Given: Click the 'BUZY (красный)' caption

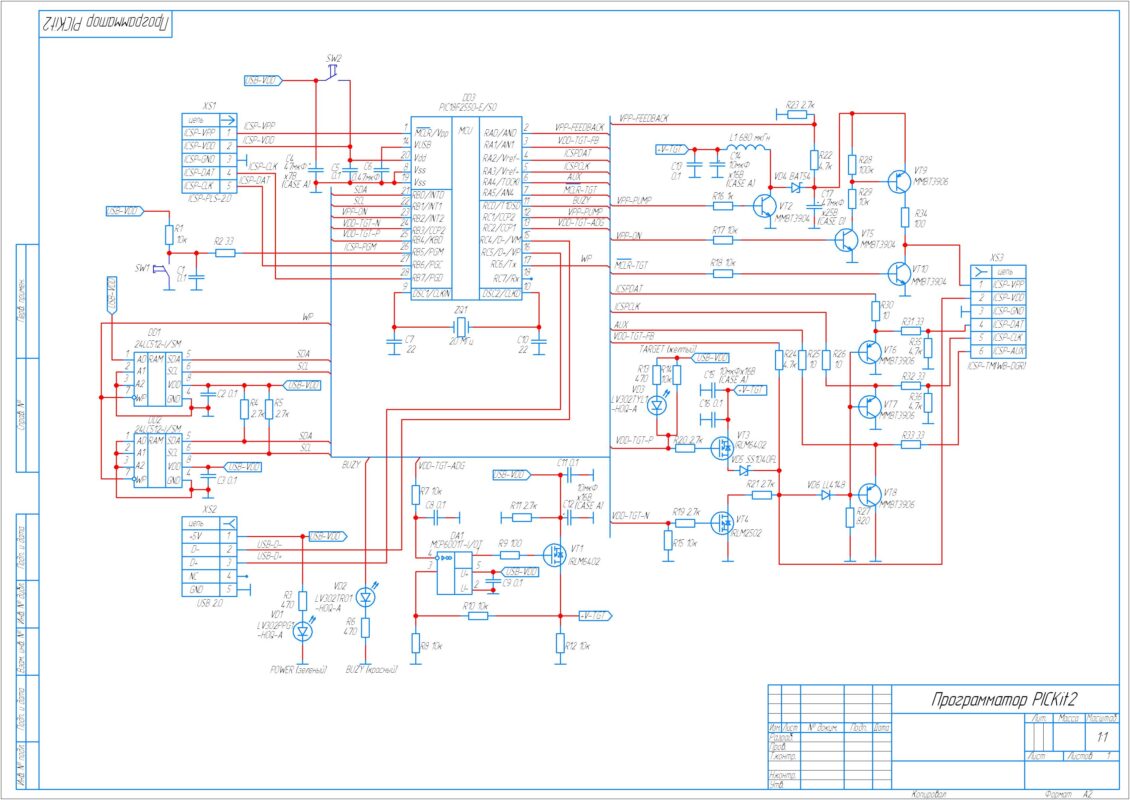Looking at the screenshot, I should [371, 670].
